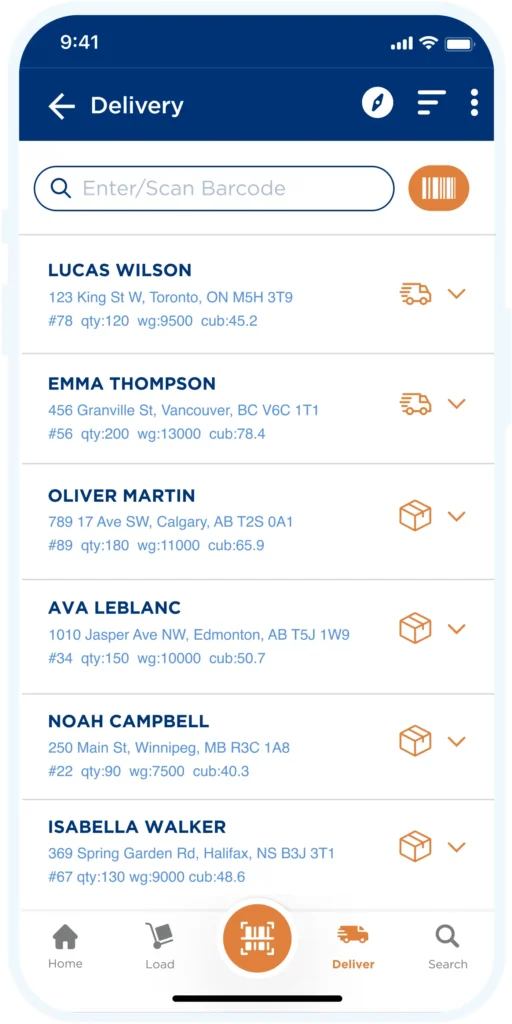This screenshot has width=512, height=1024.
Task: Switch to the Home tab
Action: tap(65, 947)
